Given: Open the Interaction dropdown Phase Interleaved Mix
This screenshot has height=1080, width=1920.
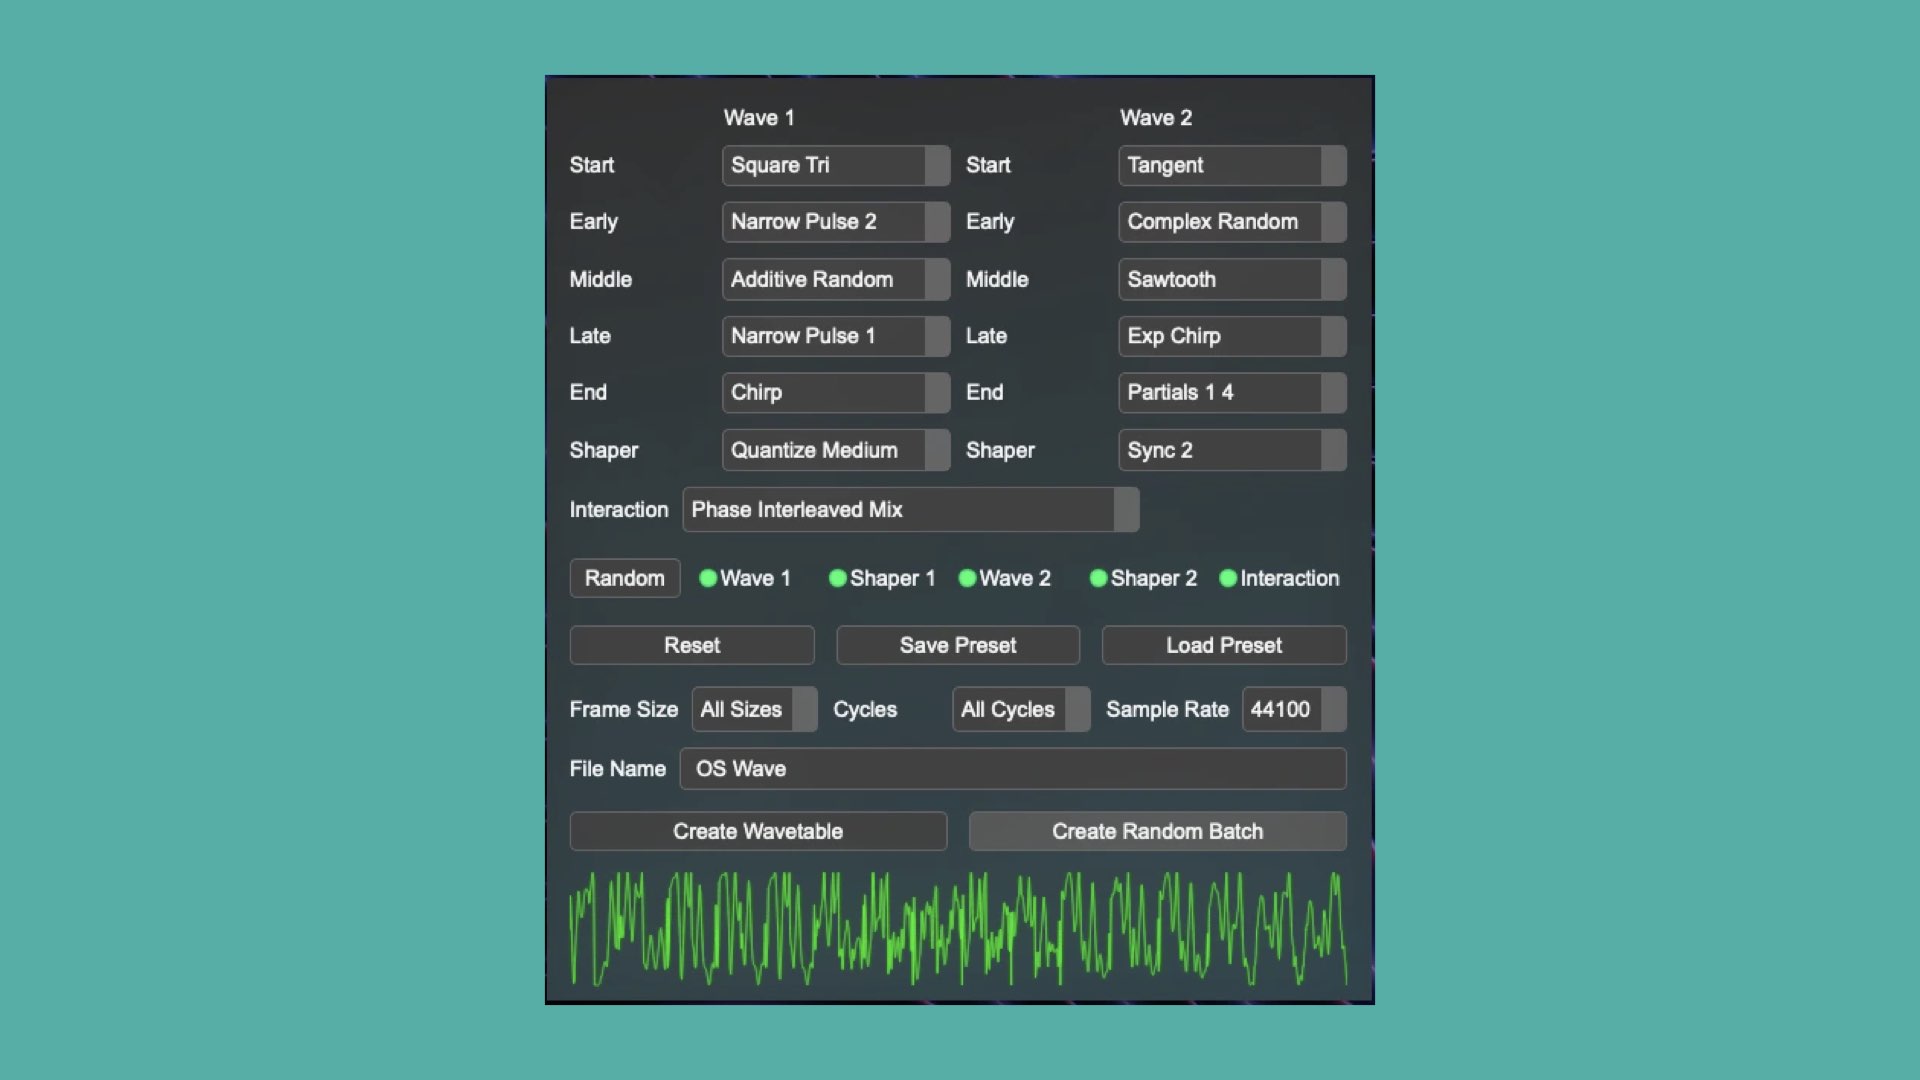Looking at the screenshot, I should 910,510.
